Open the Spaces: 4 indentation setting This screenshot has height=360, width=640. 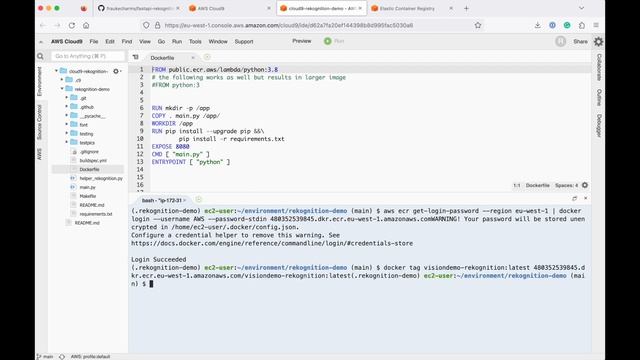click(x=567, y=185)
